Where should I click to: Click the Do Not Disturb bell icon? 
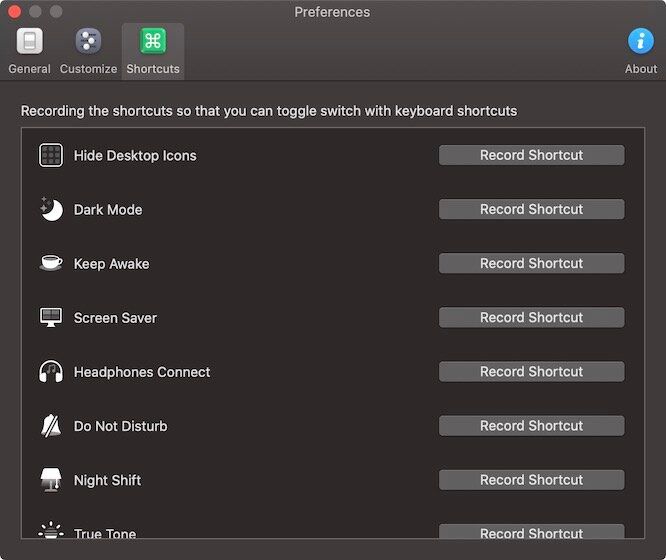(51, 426)
